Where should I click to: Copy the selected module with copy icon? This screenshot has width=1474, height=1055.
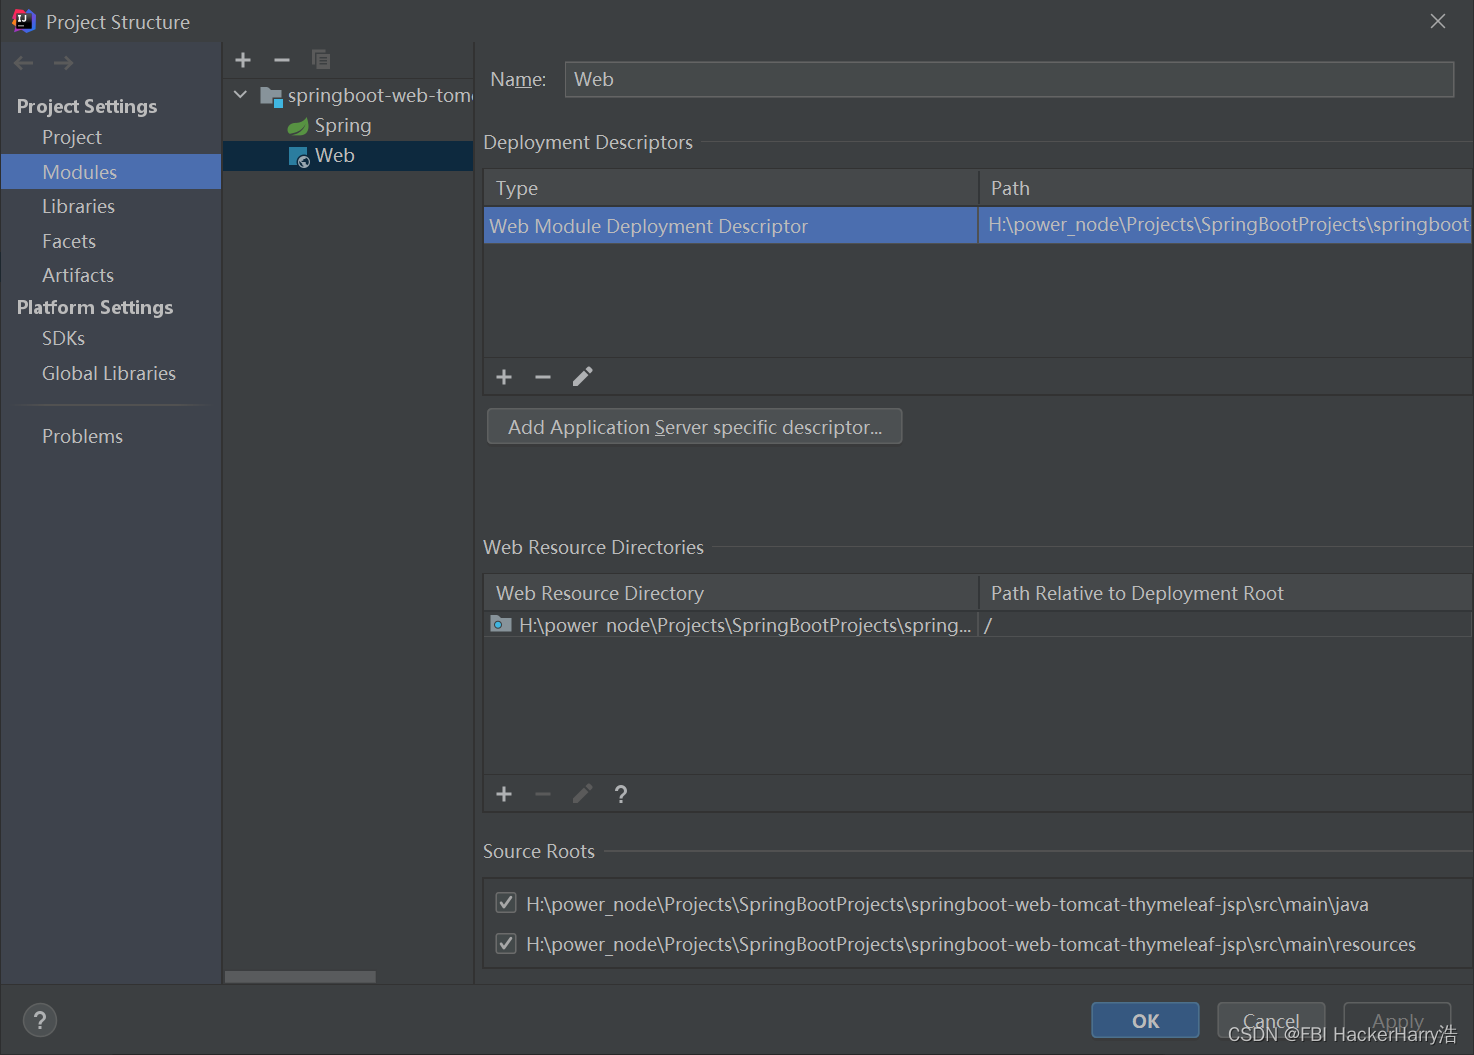321,60
